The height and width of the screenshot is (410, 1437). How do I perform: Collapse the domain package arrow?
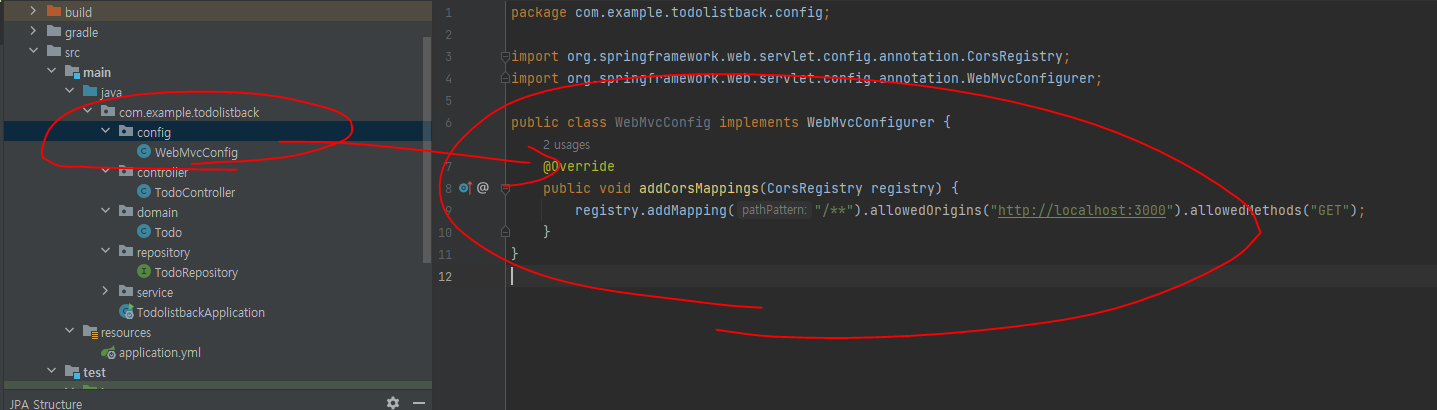click(105, 212)
